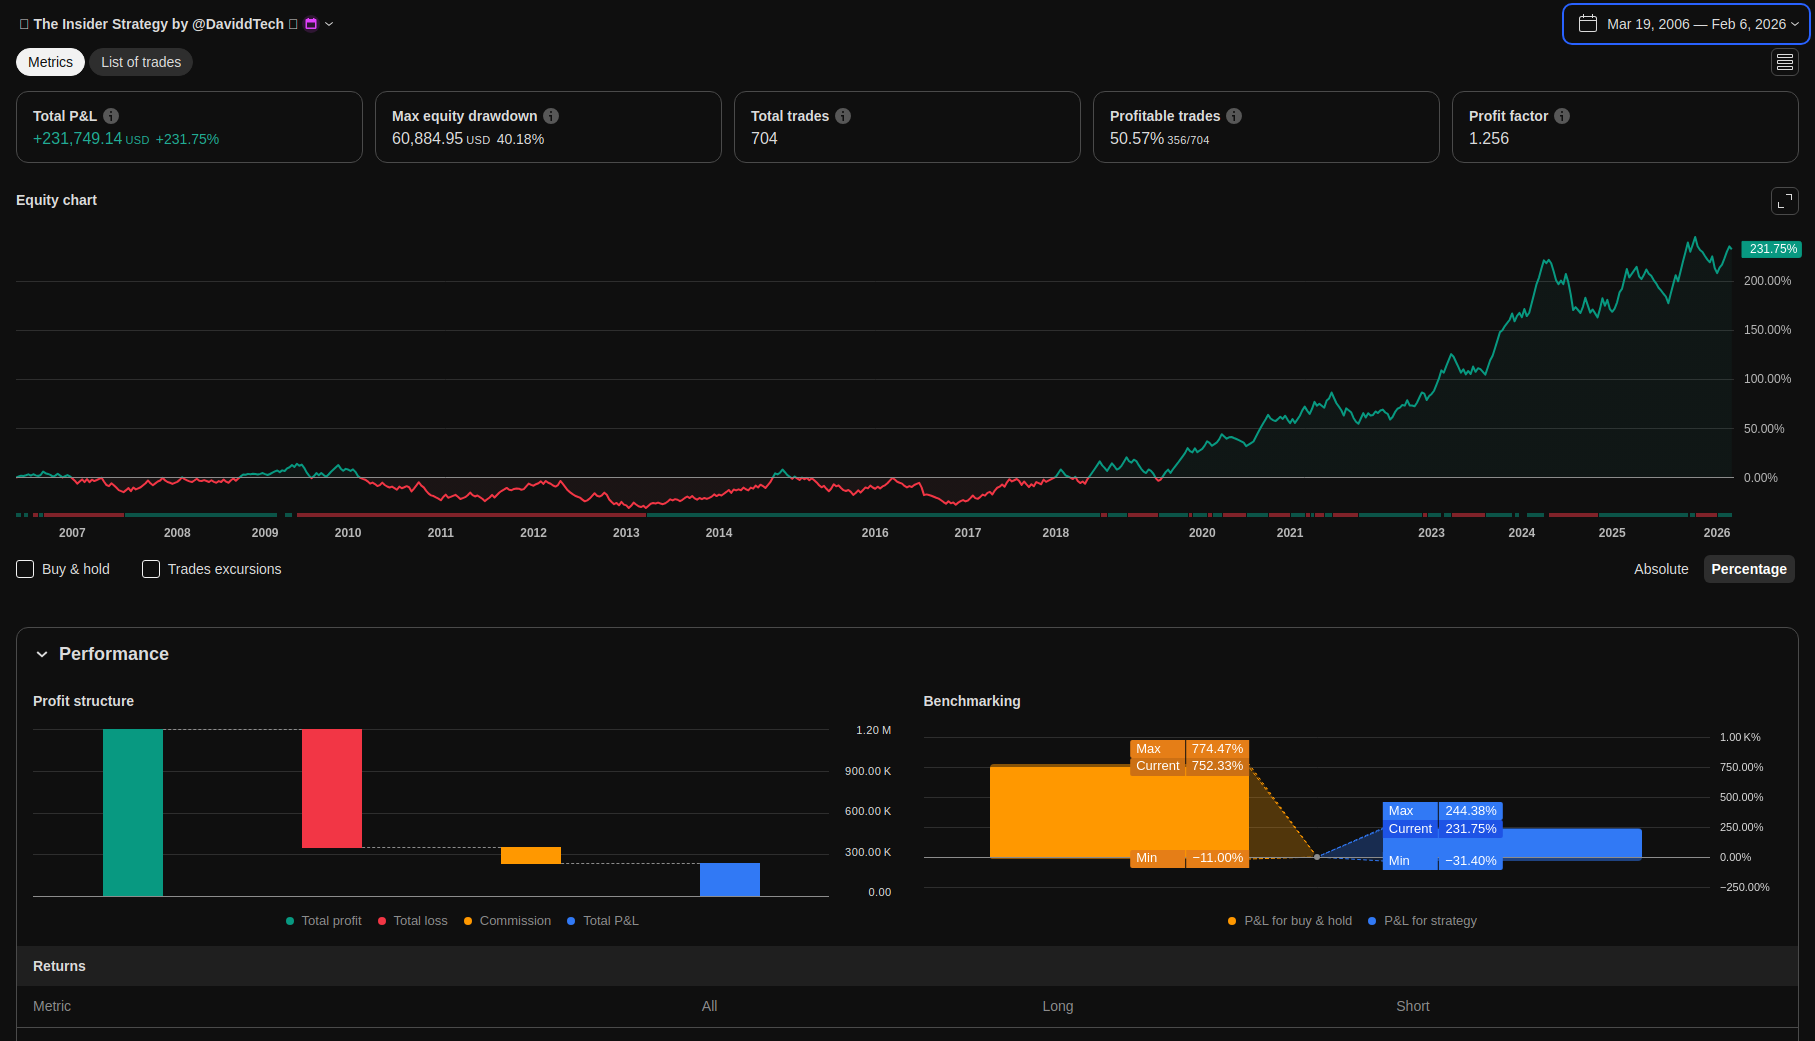Click the Total P&L info icon
The width and height of the screenshot is (1815, 1041).
pyautogui.click(x=111, y=116)
